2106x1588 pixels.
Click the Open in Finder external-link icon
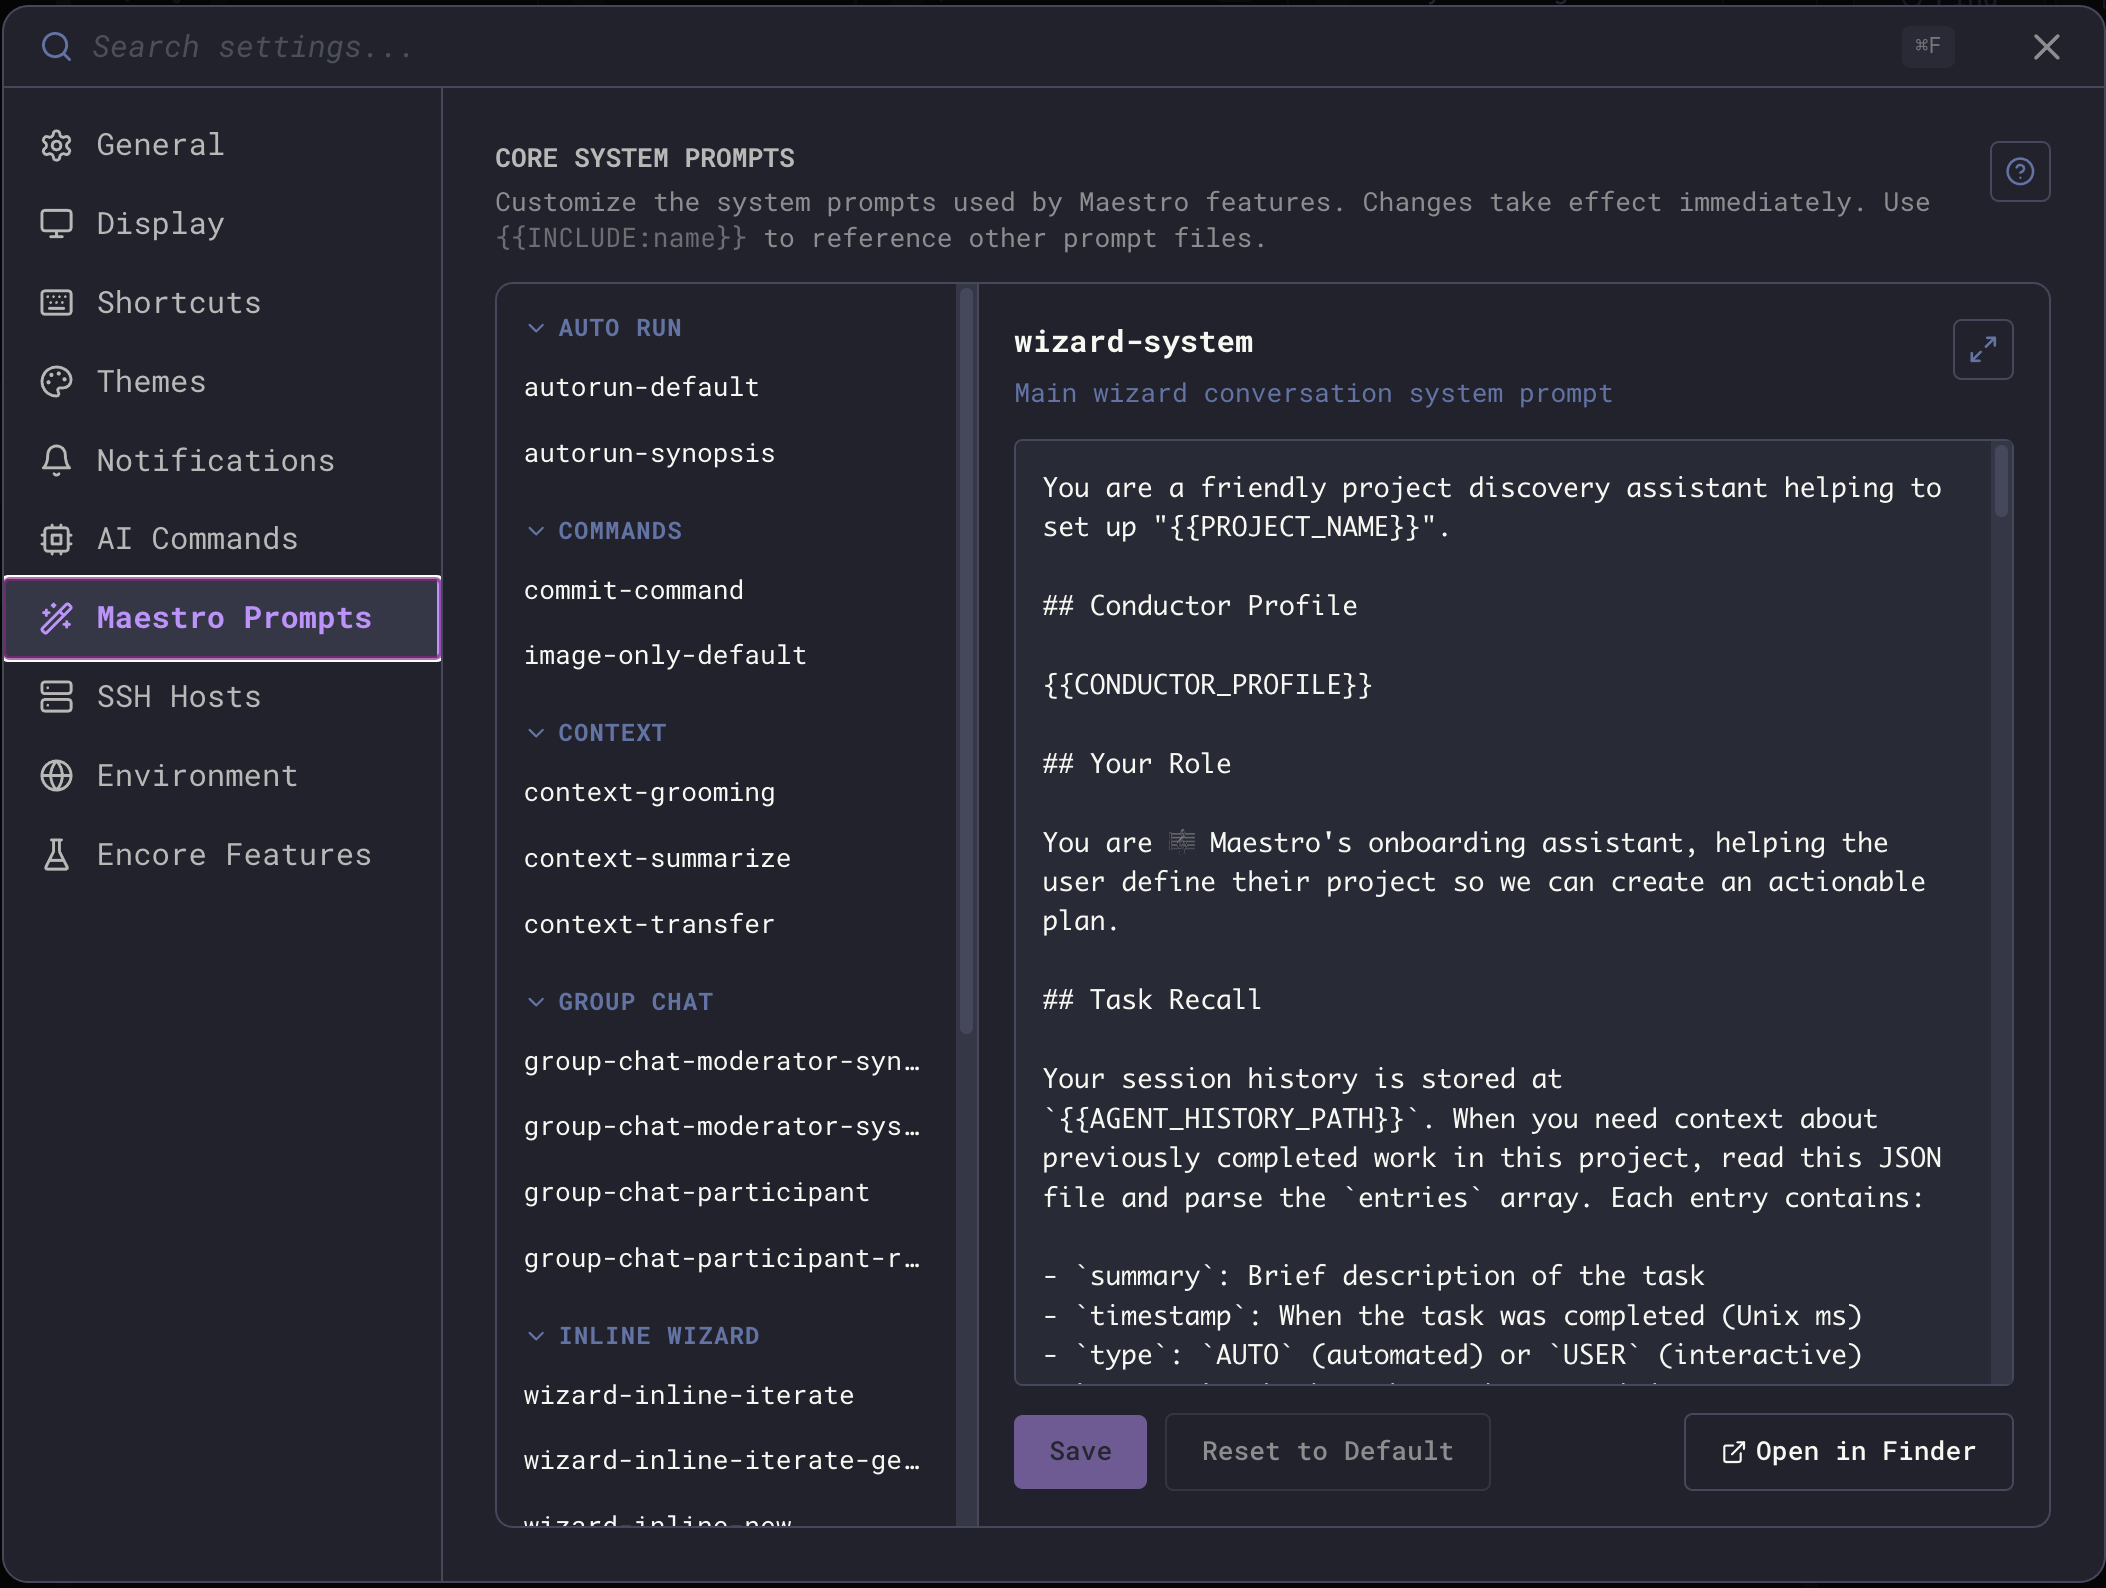(1733, 1452)
